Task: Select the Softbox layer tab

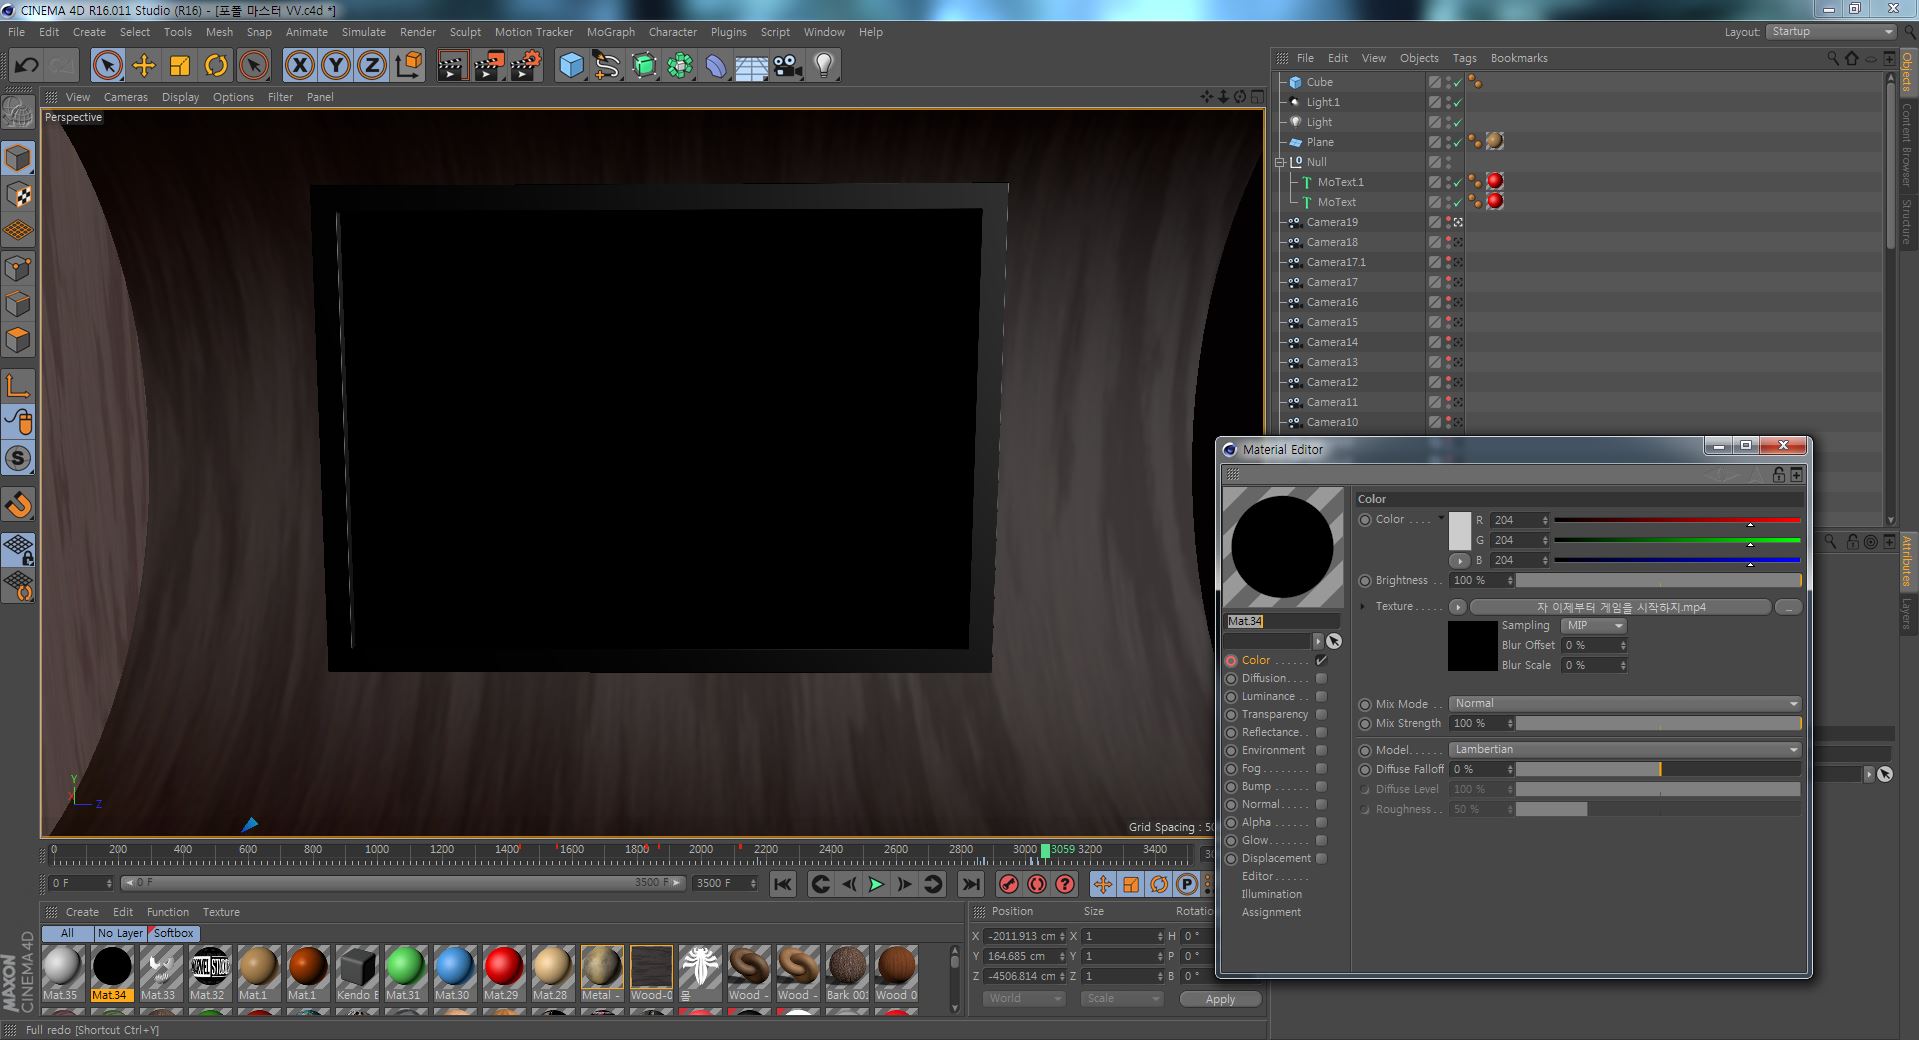Action: [173, 933]
